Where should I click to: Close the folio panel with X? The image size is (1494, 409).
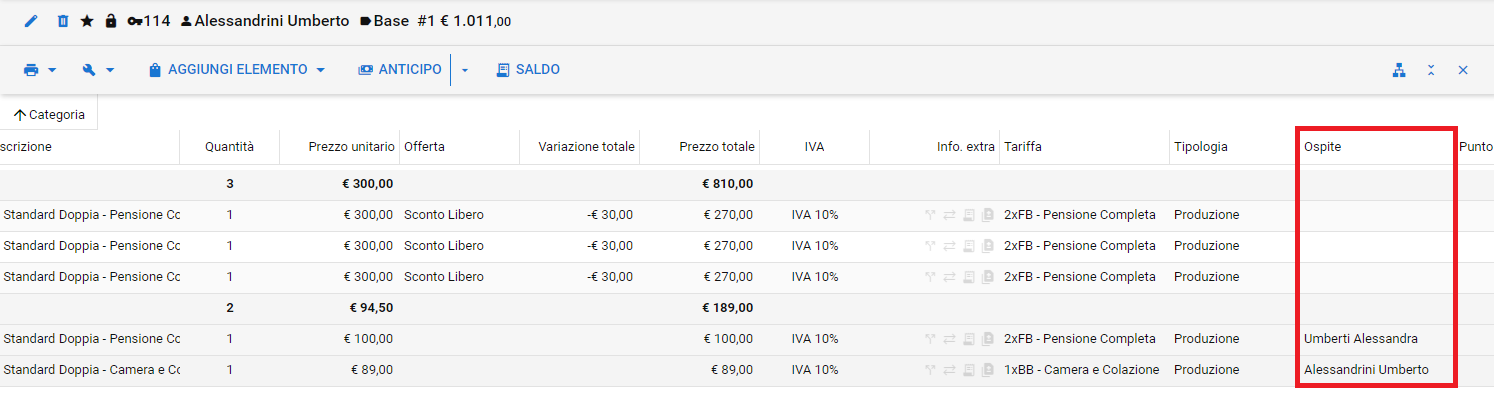pyautogui.click(x=1463, y=70)
